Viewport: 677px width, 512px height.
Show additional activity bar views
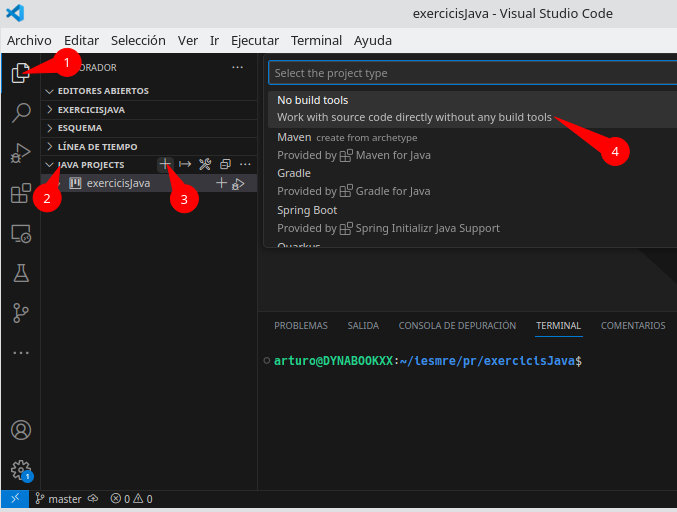pyautogui.click(x=20, y=353)
